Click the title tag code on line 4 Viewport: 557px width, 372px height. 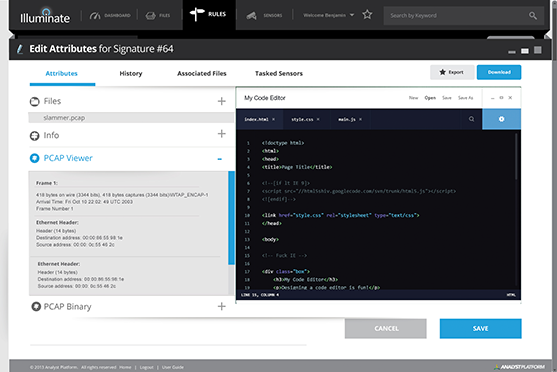click(x=297, y=167)
